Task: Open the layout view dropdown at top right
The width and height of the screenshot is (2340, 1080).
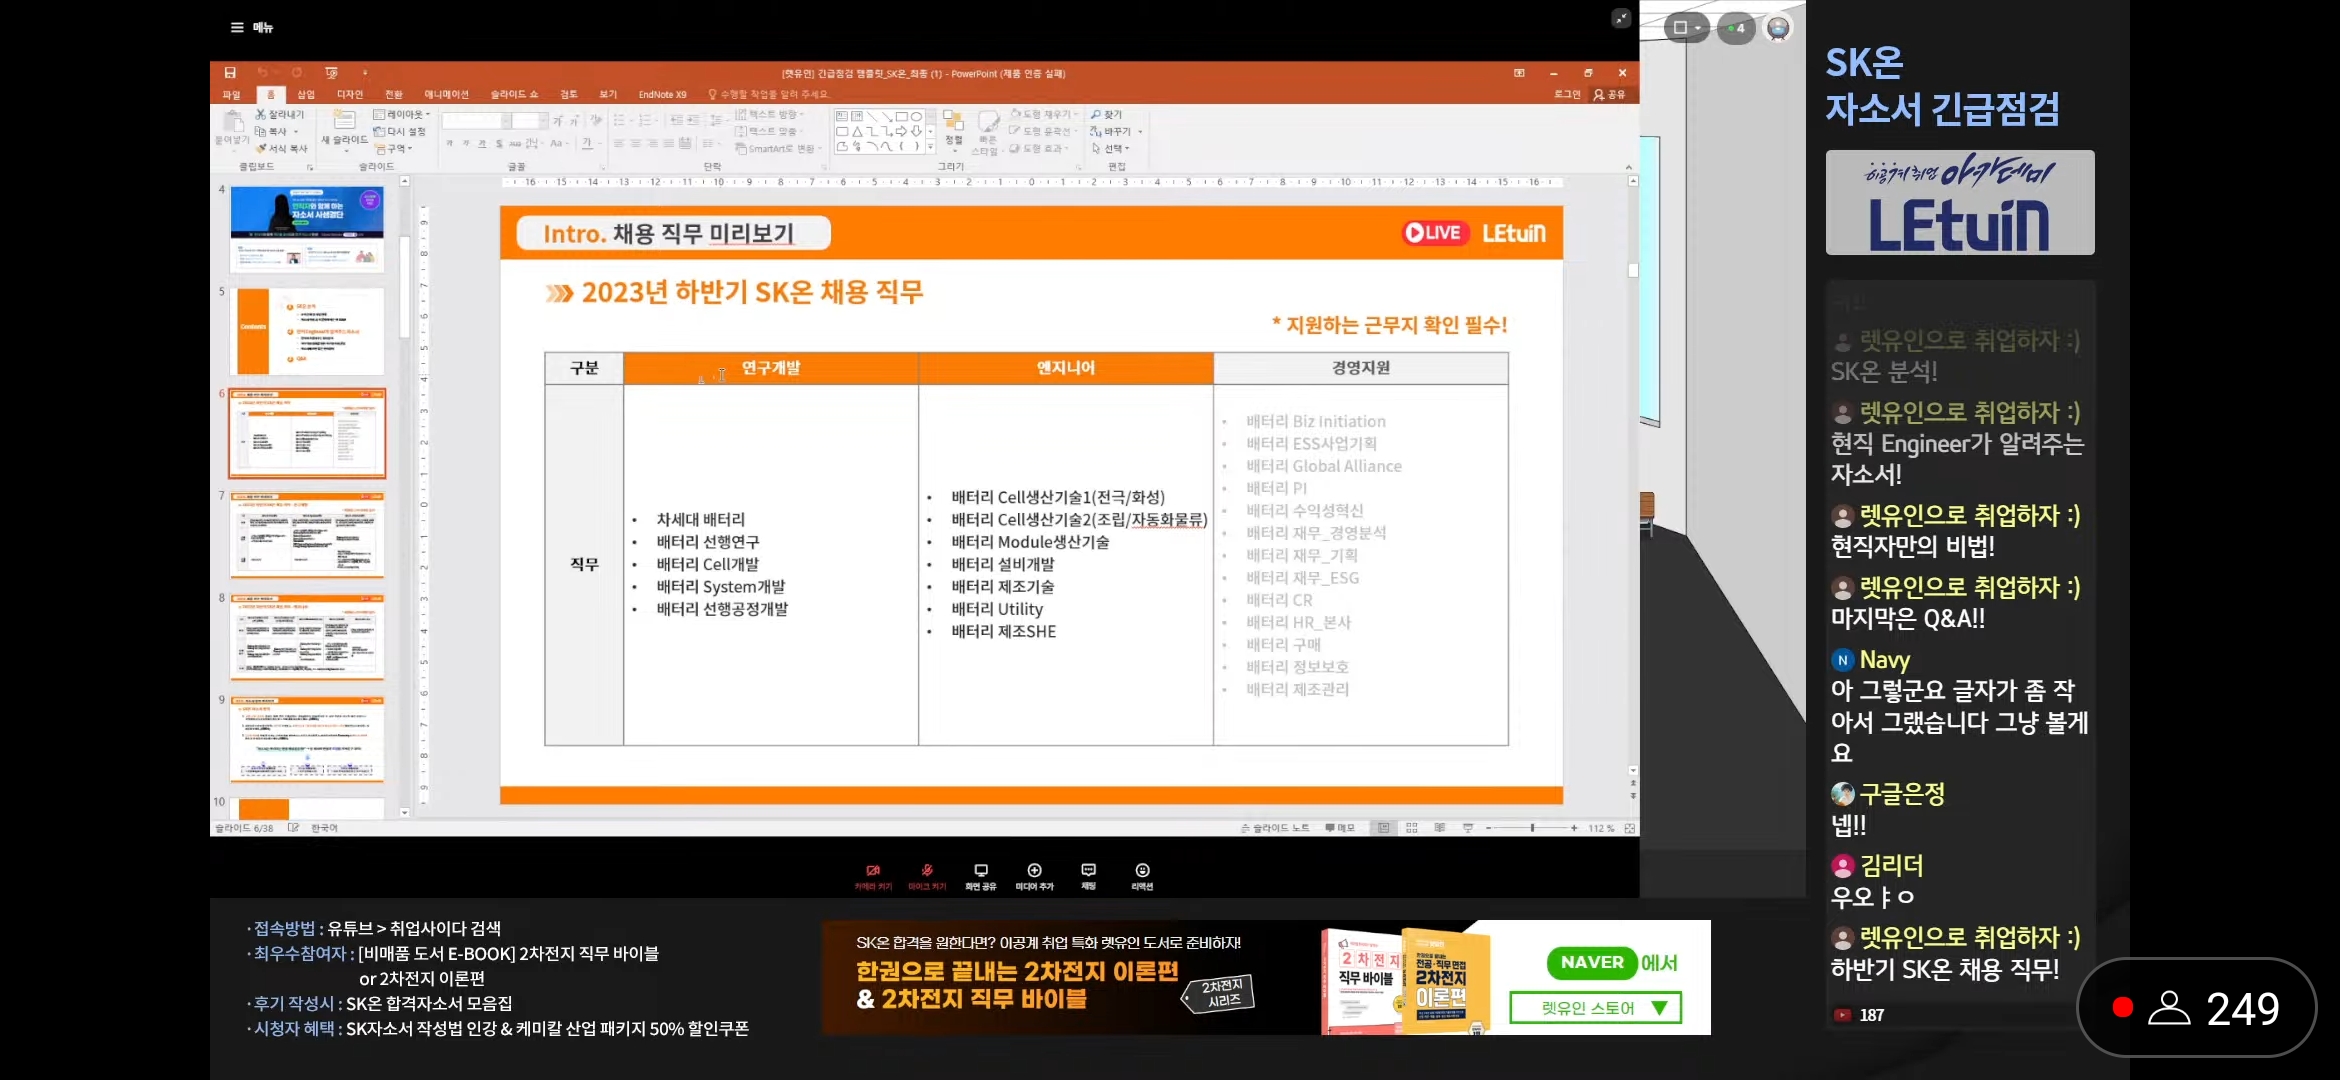Action: pos(1686,28)
